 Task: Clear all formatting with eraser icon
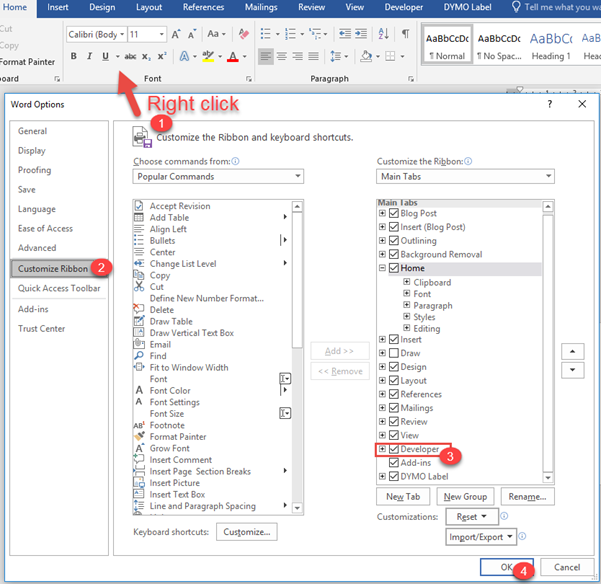[243, 34]
